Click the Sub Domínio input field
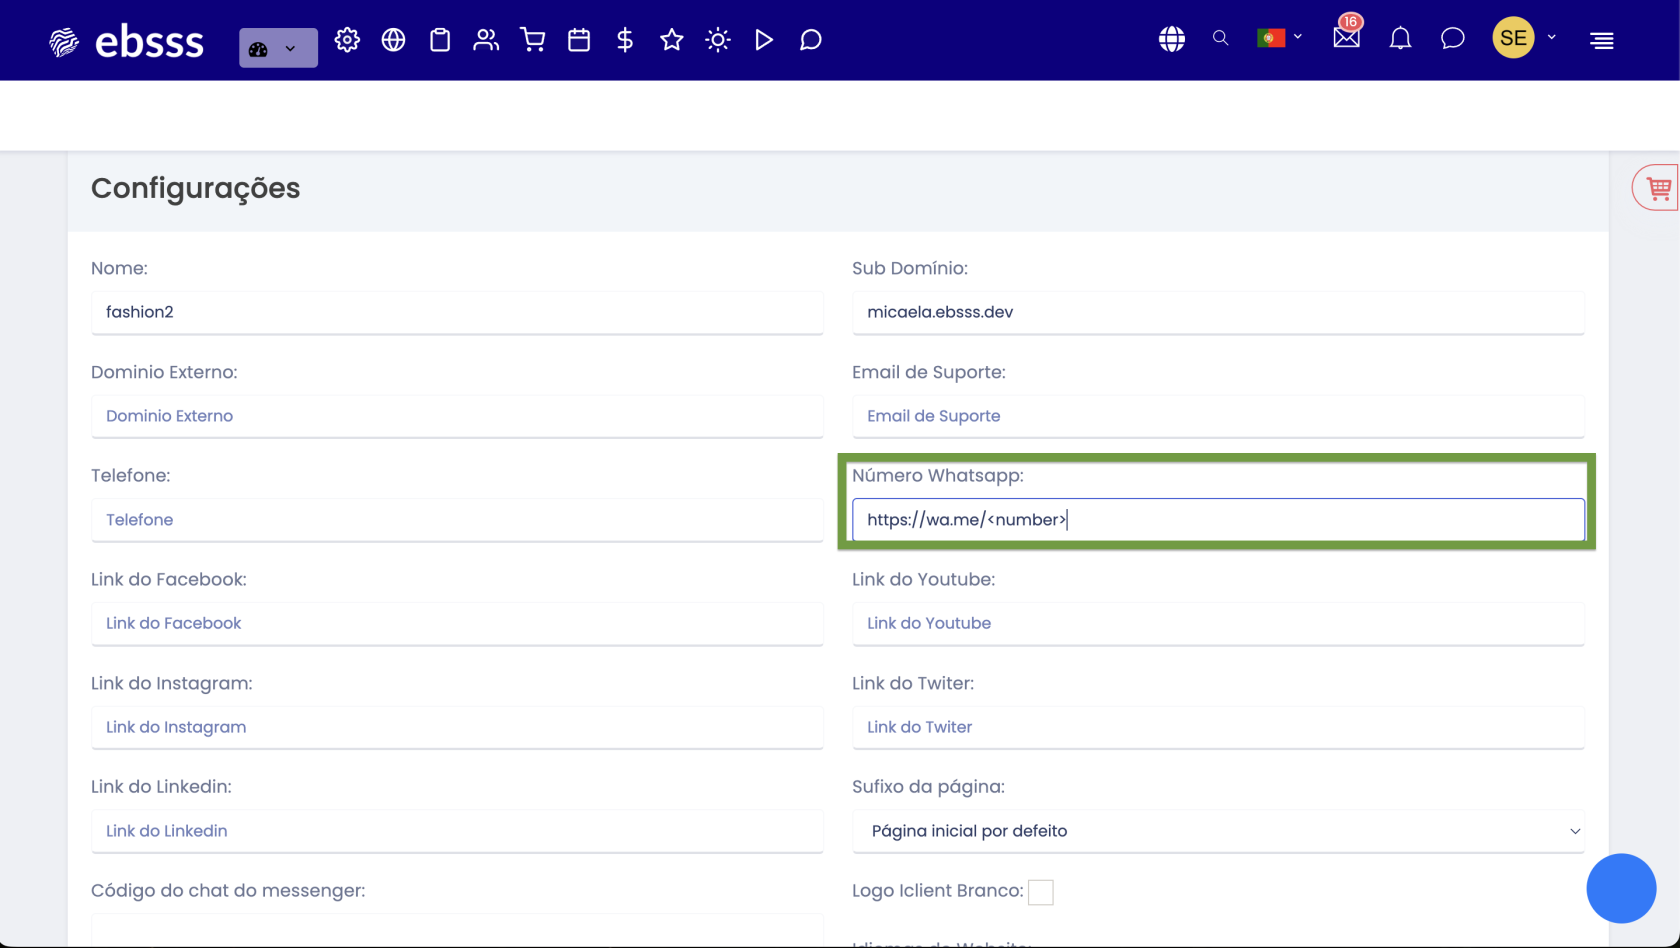The image size is (1680, 948). (x=1218, y=312)
